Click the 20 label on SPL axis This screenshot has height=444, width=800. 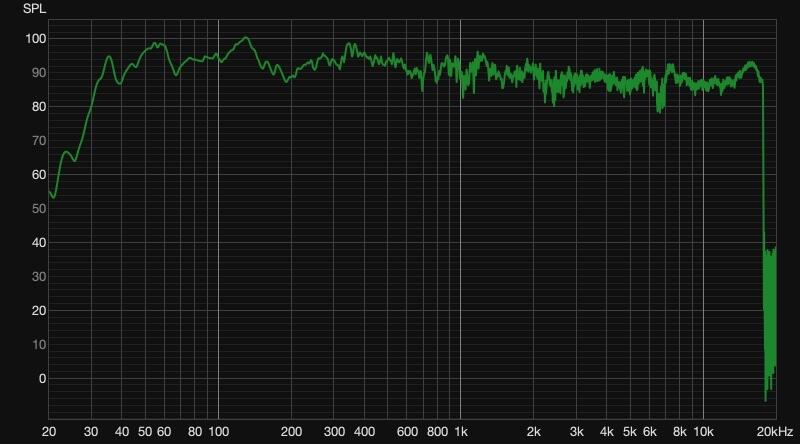click(x=39, y=311)
